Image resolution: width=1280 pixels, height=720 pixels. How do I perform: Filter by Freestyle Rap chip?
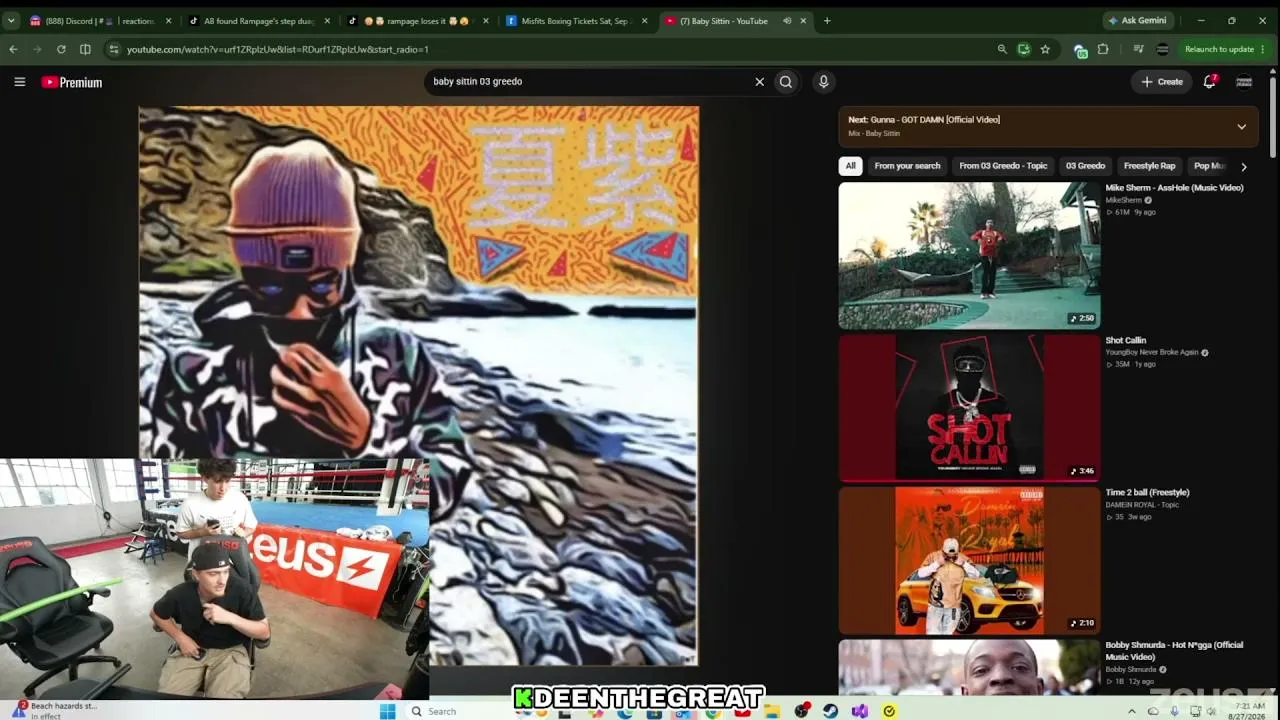pos(1149,166)
